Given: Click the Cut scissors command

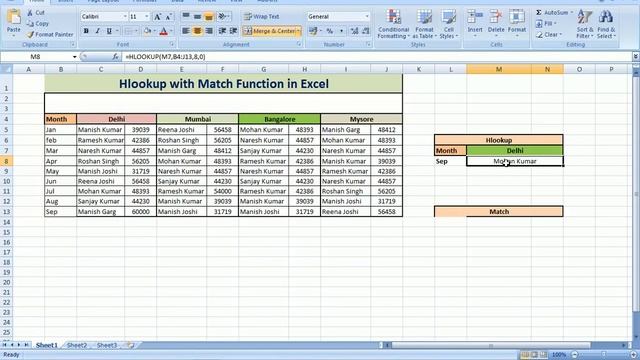Looking at the screenshot, I should [x=36, y=13].
